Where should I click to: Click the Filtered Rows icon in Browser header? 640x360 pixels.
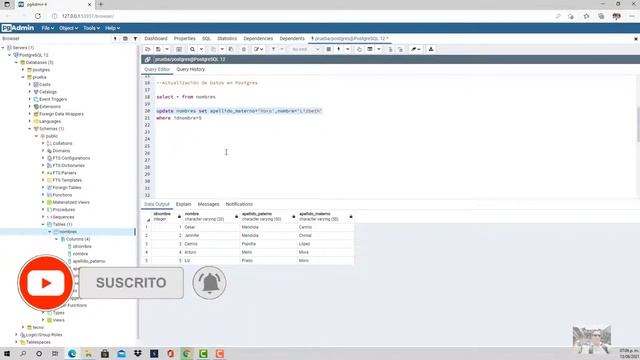[x=135, y=38]
